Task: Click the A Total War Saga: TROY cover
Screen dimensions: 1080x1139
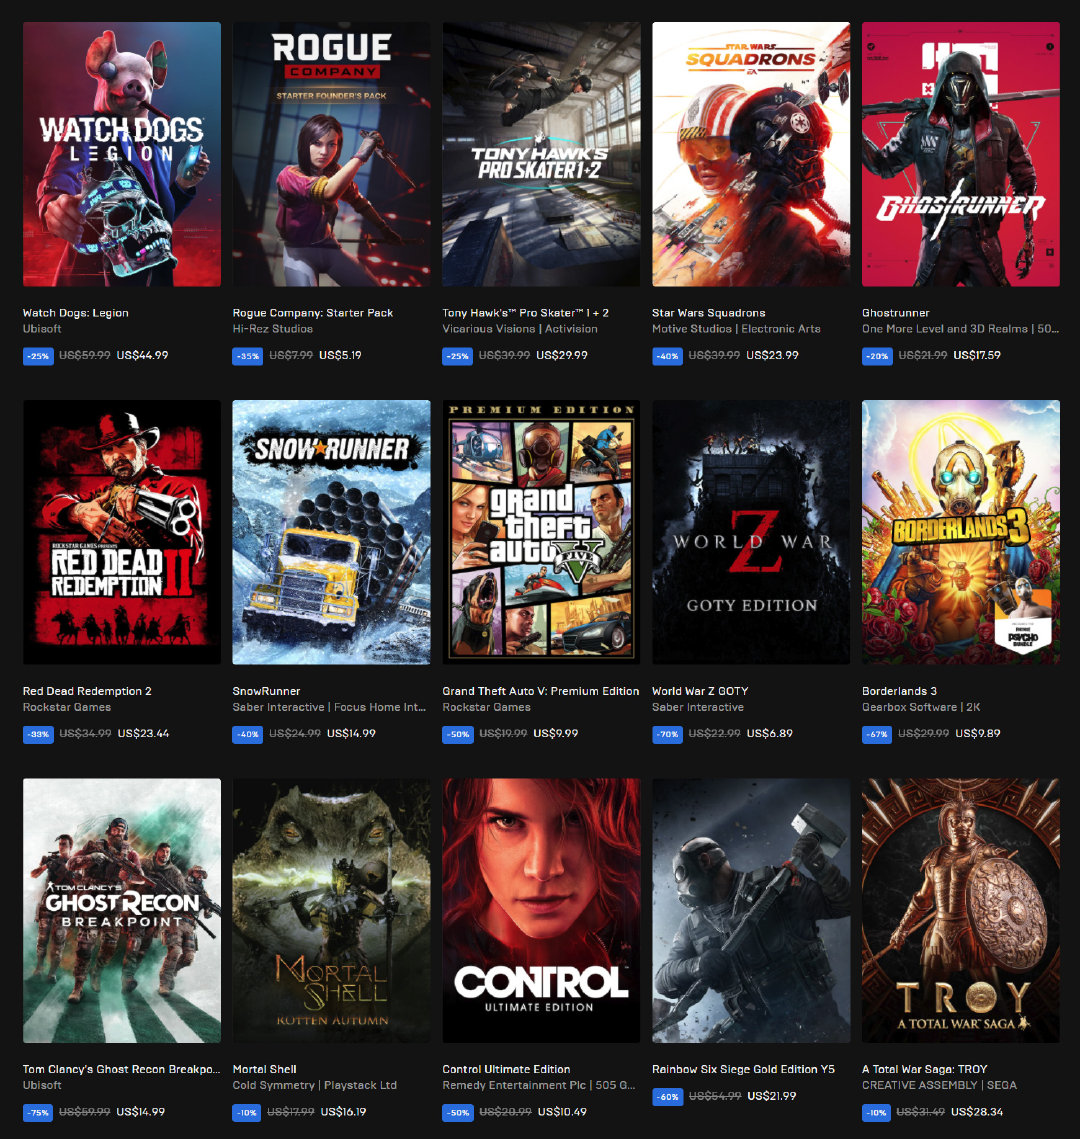Action: pyautogui.click(x=960, y=910)
